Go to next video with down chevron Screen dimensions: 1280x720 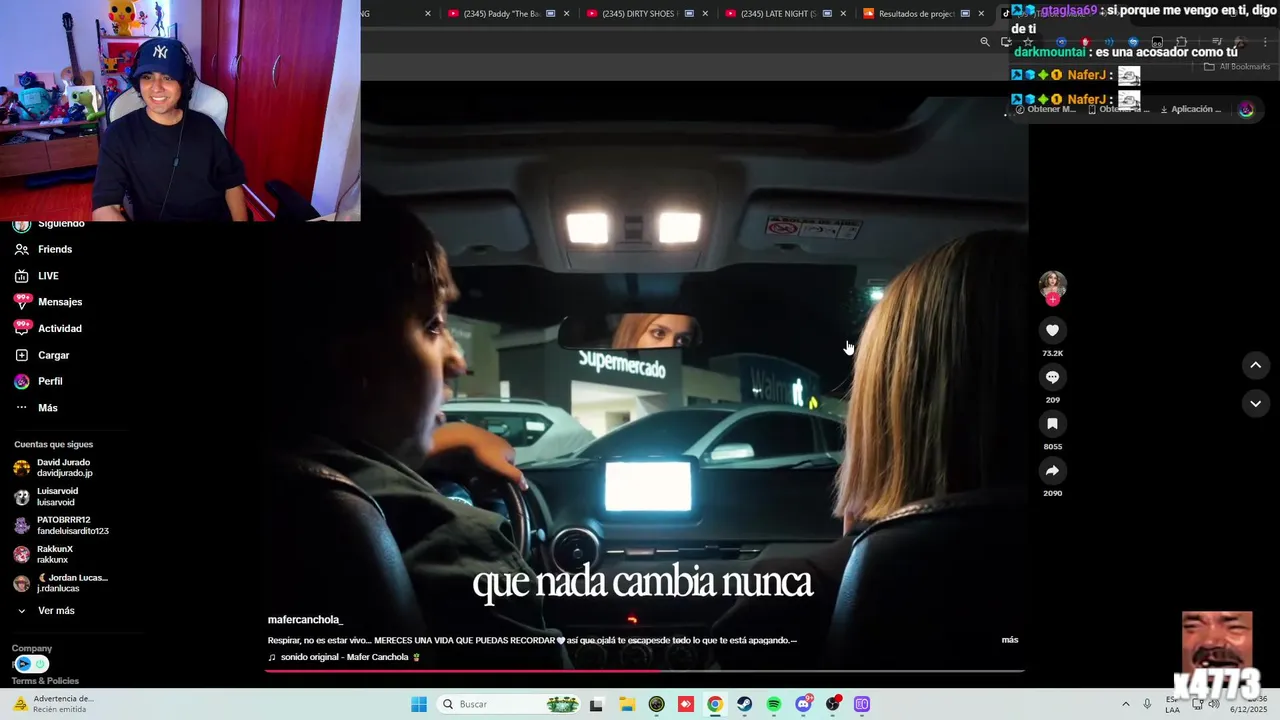[x=1256, y=403]
